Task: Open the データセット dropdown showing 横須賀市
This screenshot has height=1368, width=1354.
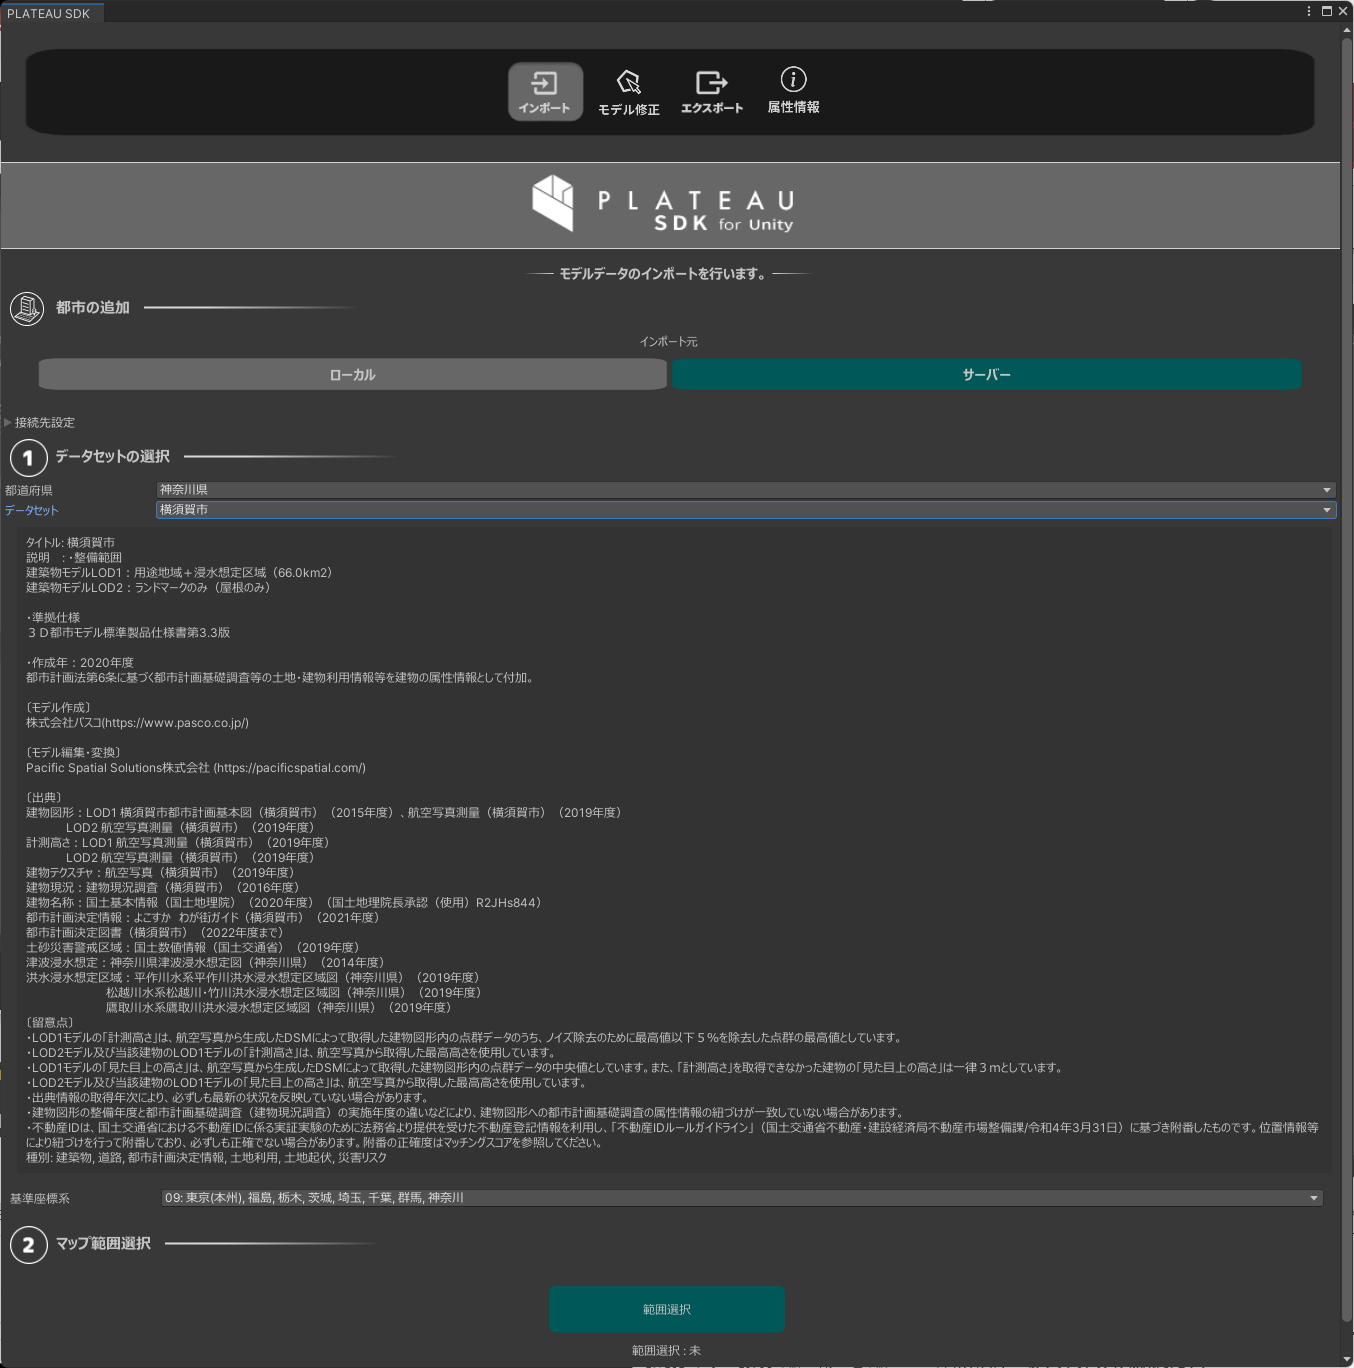Action: [746, 510]
